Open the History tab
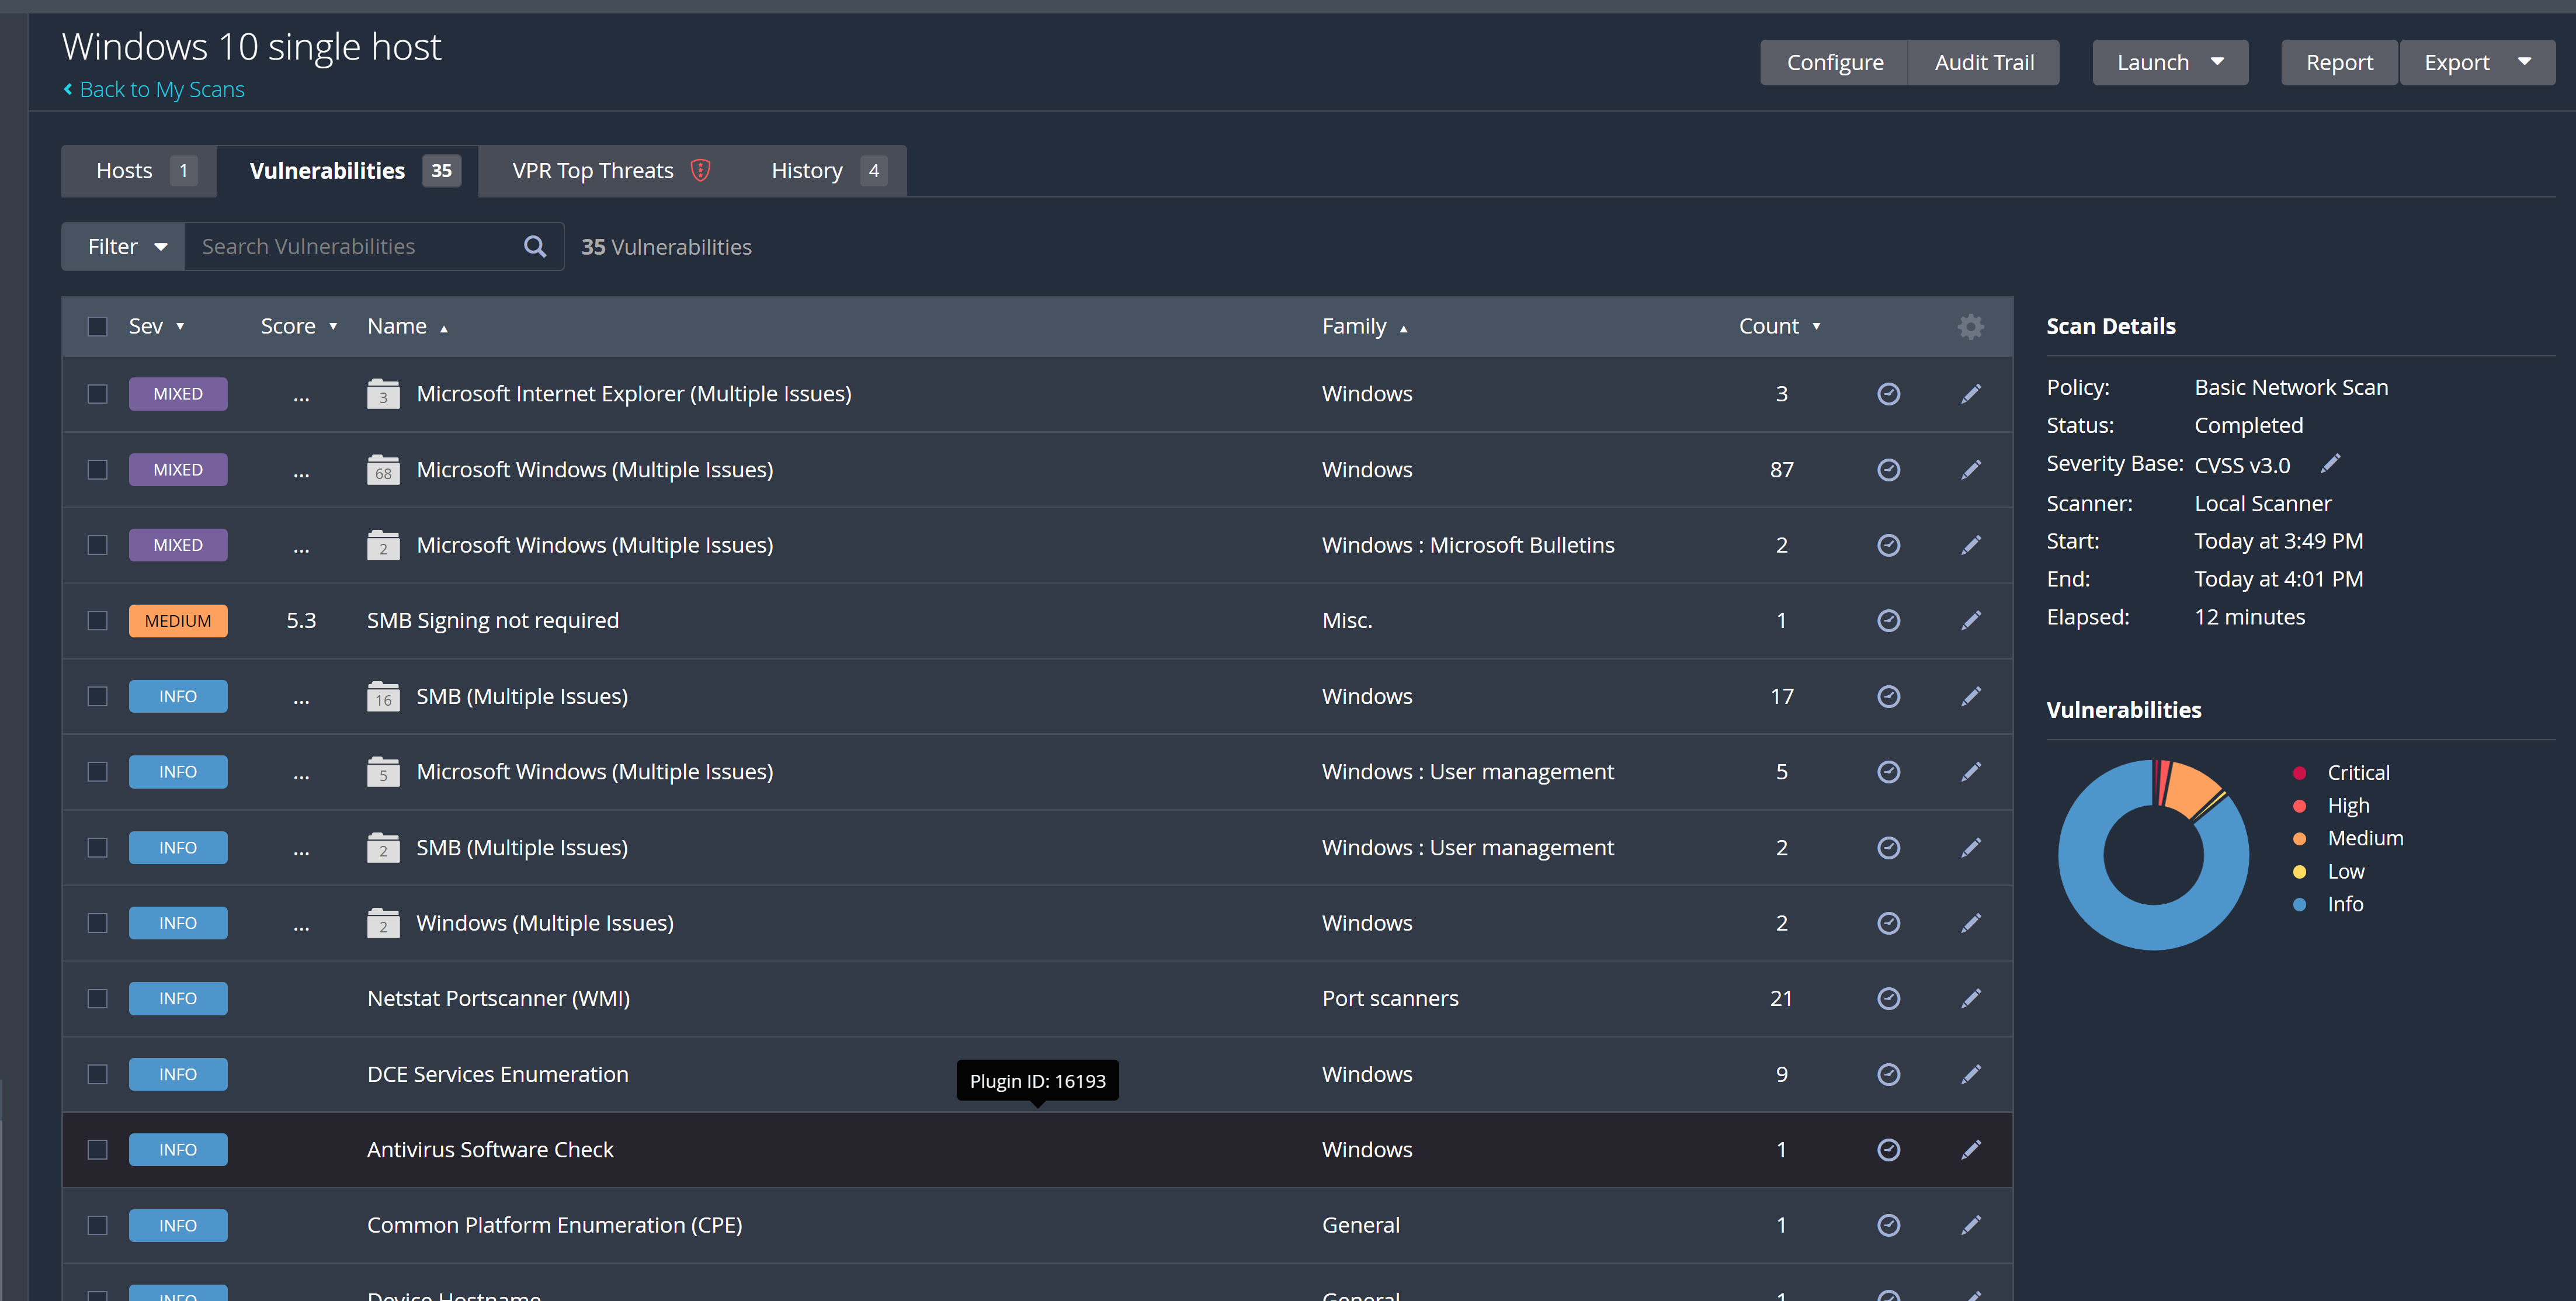The width and height of the screenshot is (2576, 1301). (x=823, y=170)
